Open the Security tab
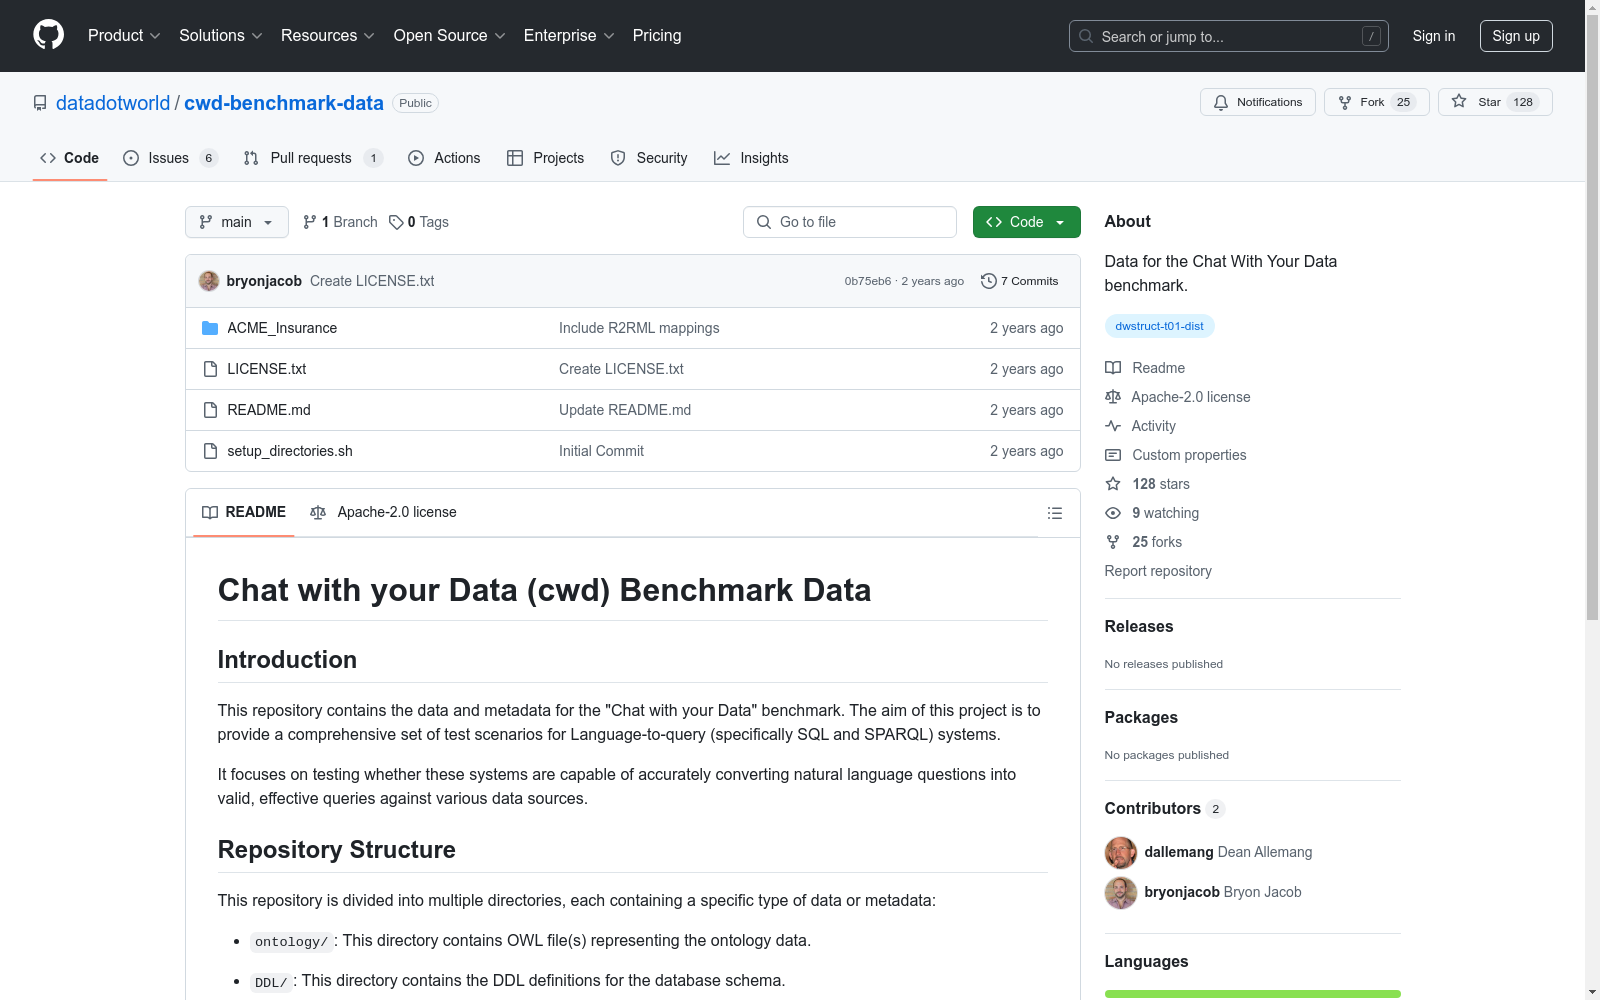Image resolution: width=1600 pixels, height=1000 pixels. (649, 158)
